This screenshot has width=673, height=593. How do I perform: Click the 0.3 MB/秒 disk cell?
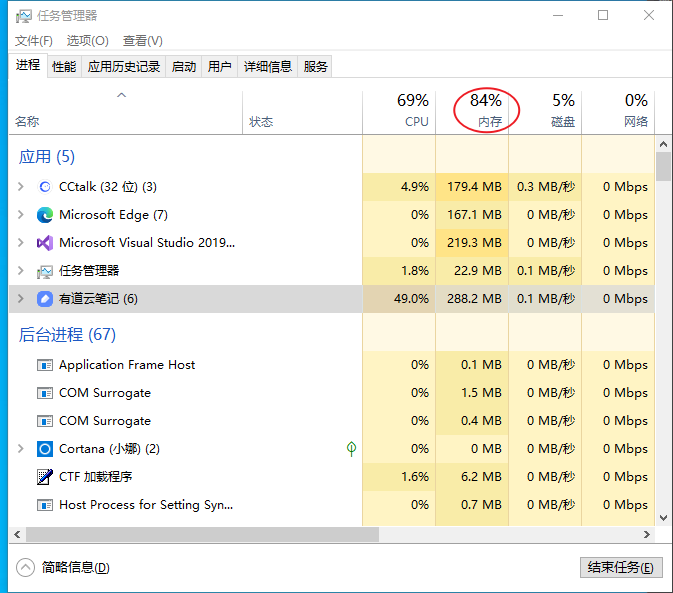pyautogui.click(x=545, y=187)
